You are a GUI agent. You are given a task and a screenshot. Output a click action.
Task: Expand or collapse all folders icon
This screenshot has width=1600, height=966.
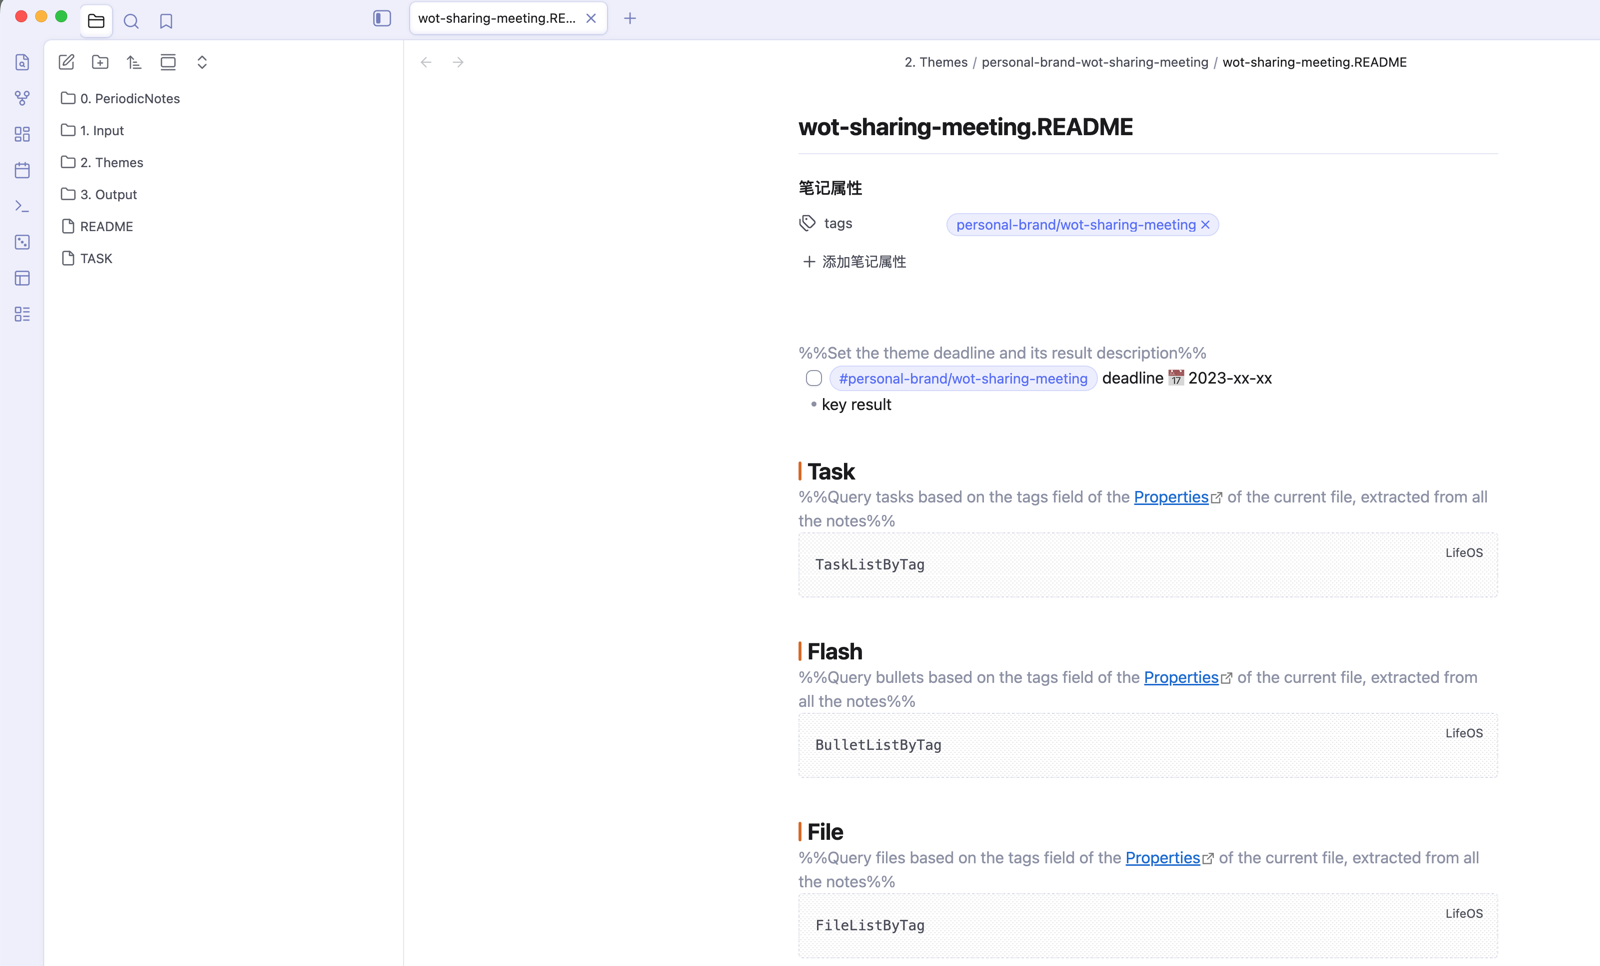coord(202,62)
